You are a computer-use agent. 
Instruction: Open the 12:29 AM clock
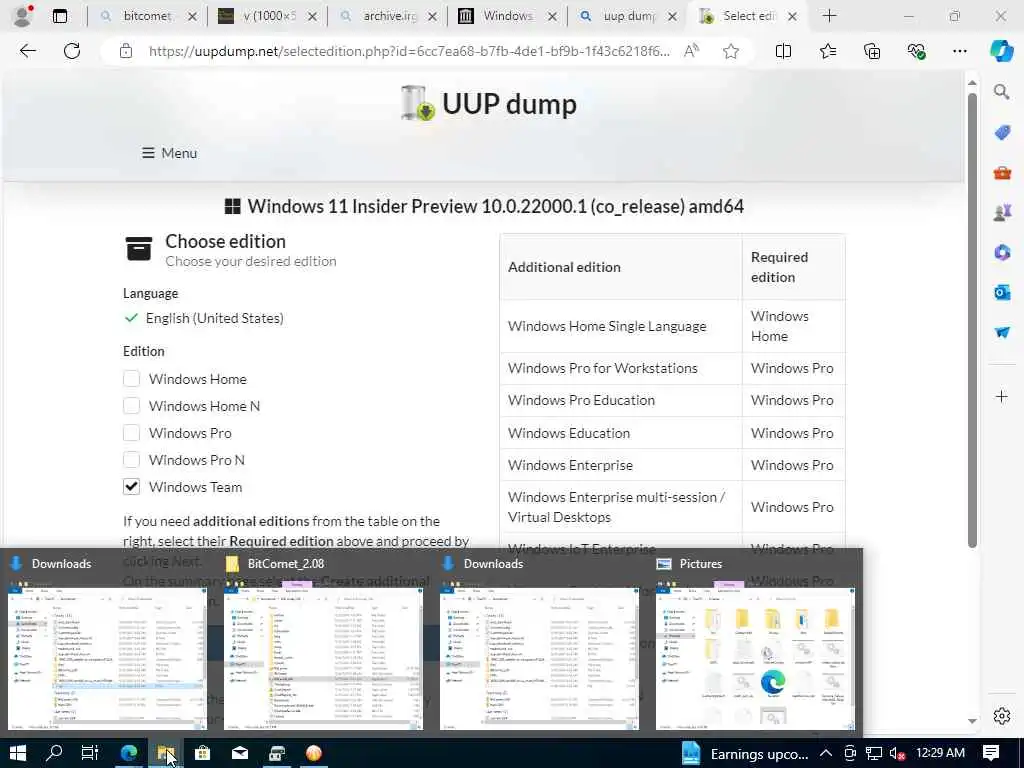coord(940,753)
